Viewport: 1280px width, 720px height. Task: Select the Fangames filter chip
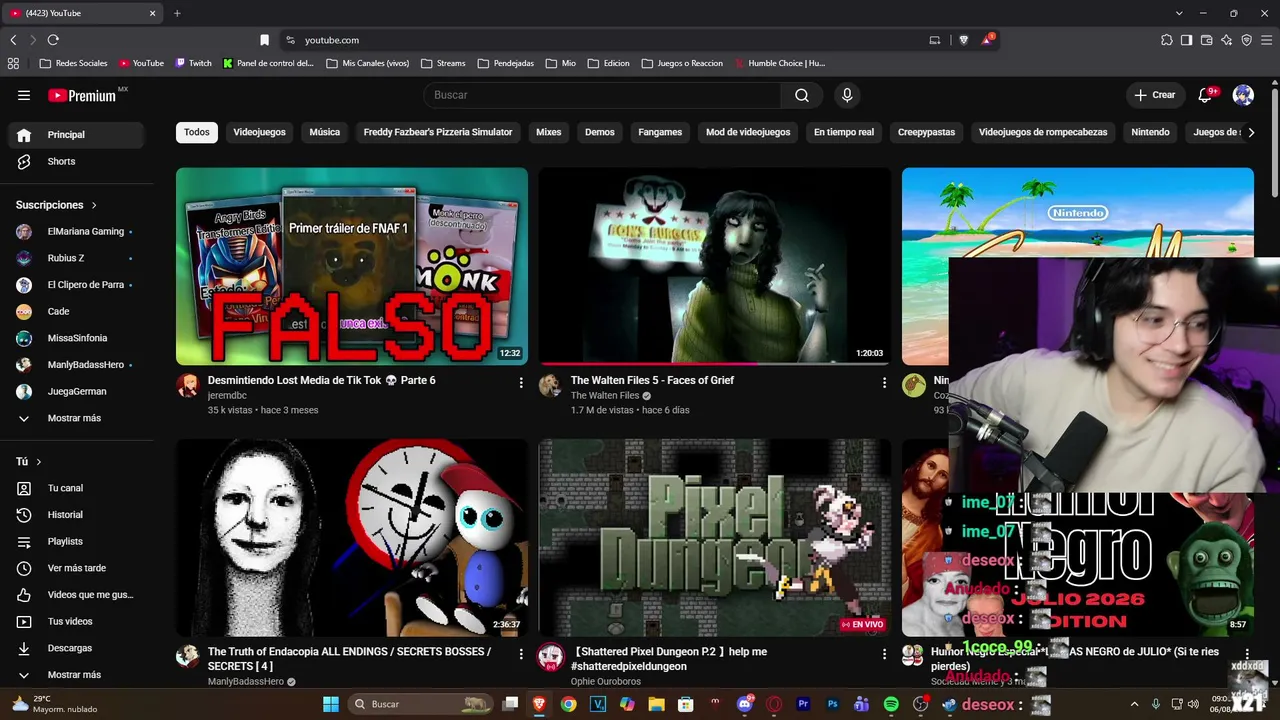[660, 132]
